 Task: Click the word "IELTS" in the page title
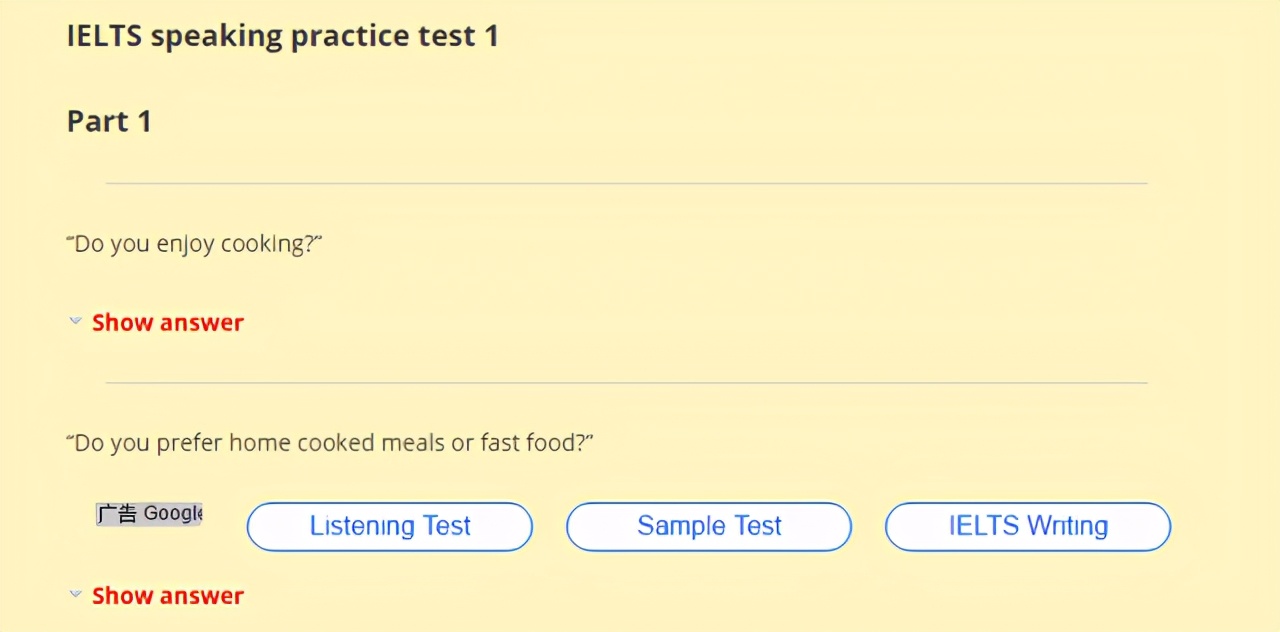105,36
